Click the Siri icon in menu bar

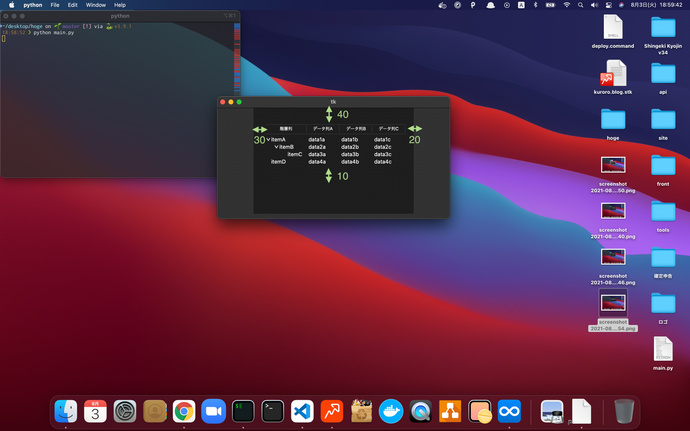coord(621,5)
